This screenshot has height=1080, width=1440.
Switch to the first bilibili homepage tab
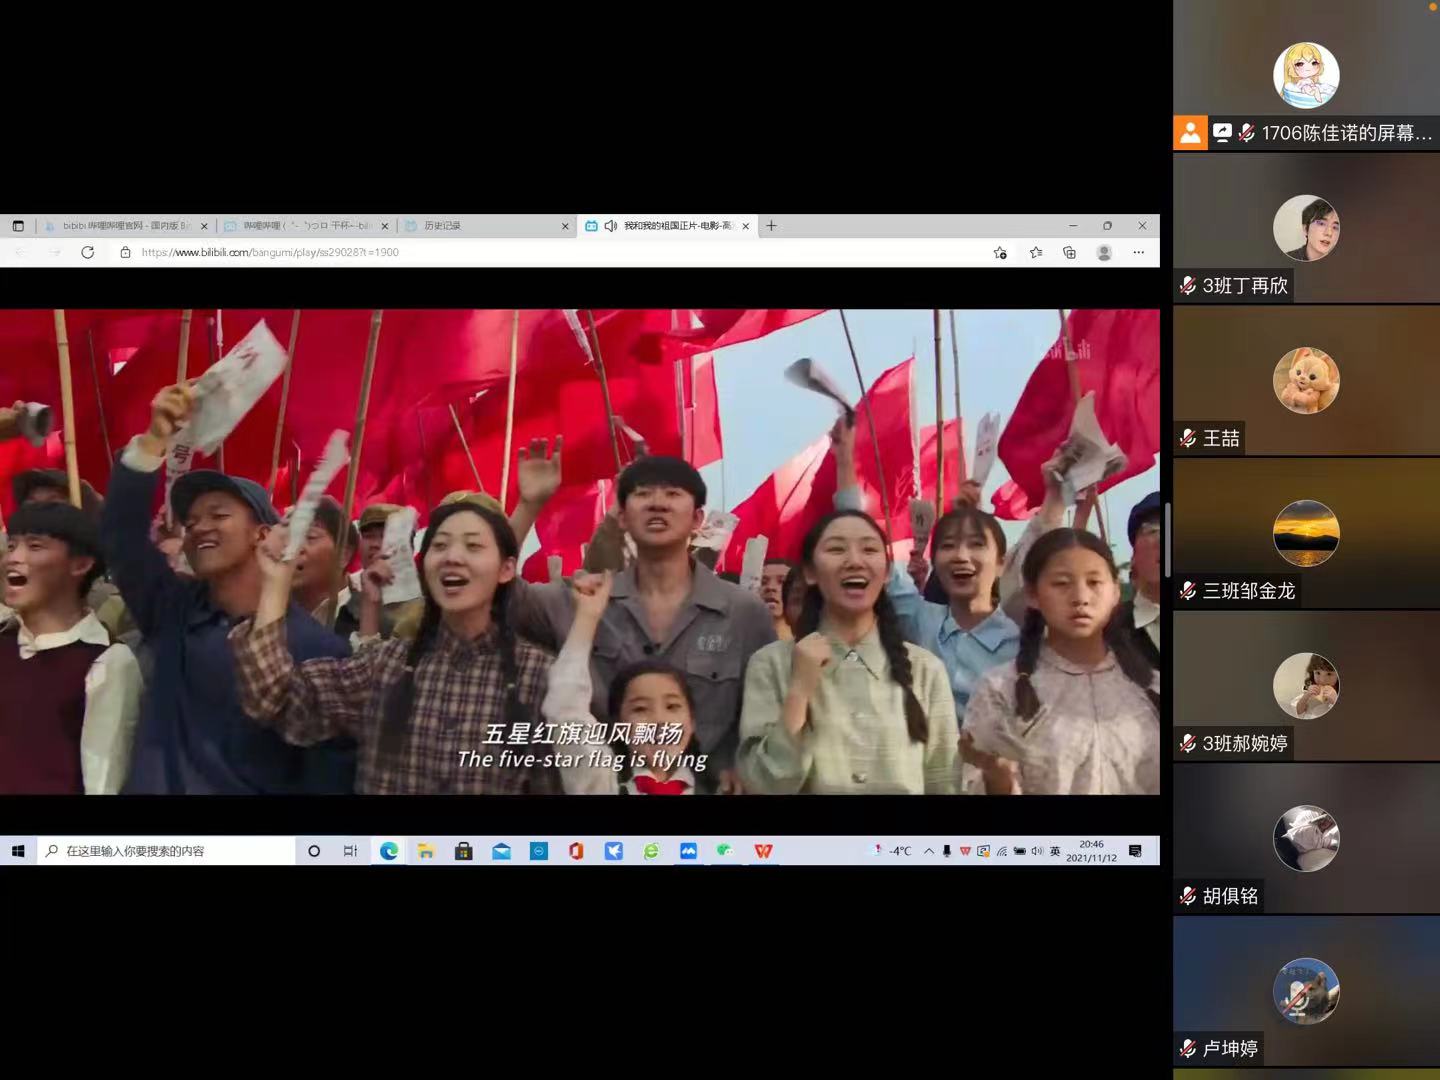[x=122, y=226]
